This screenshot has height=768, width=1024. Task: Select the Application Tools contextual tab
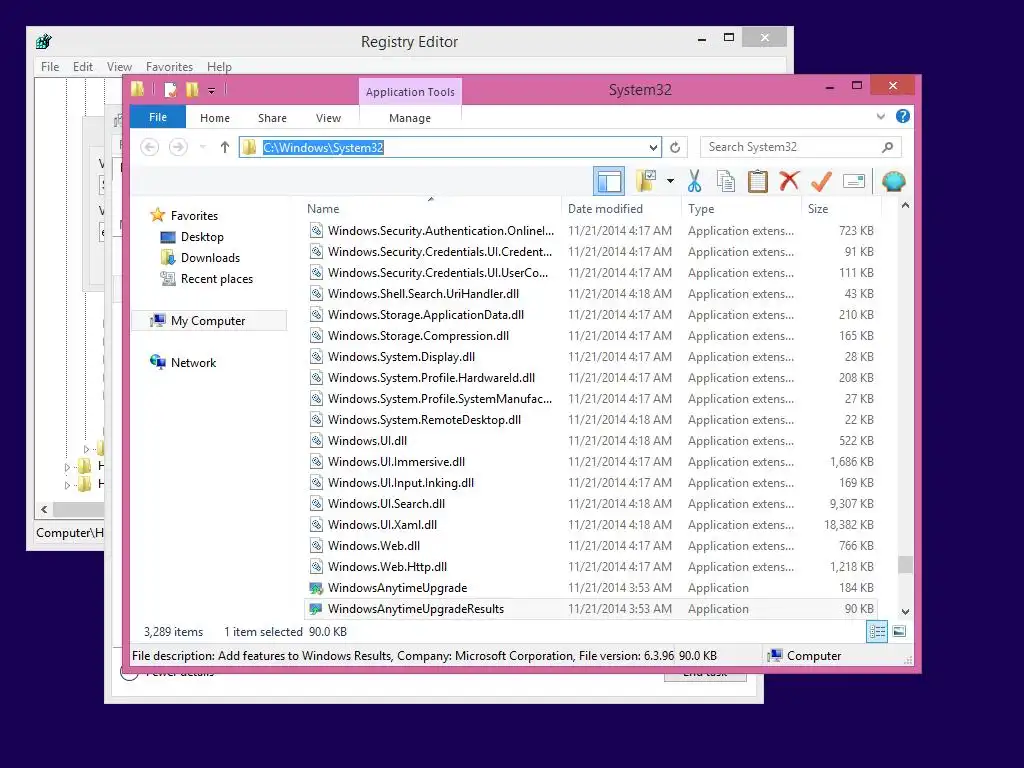tap(410, 92)
